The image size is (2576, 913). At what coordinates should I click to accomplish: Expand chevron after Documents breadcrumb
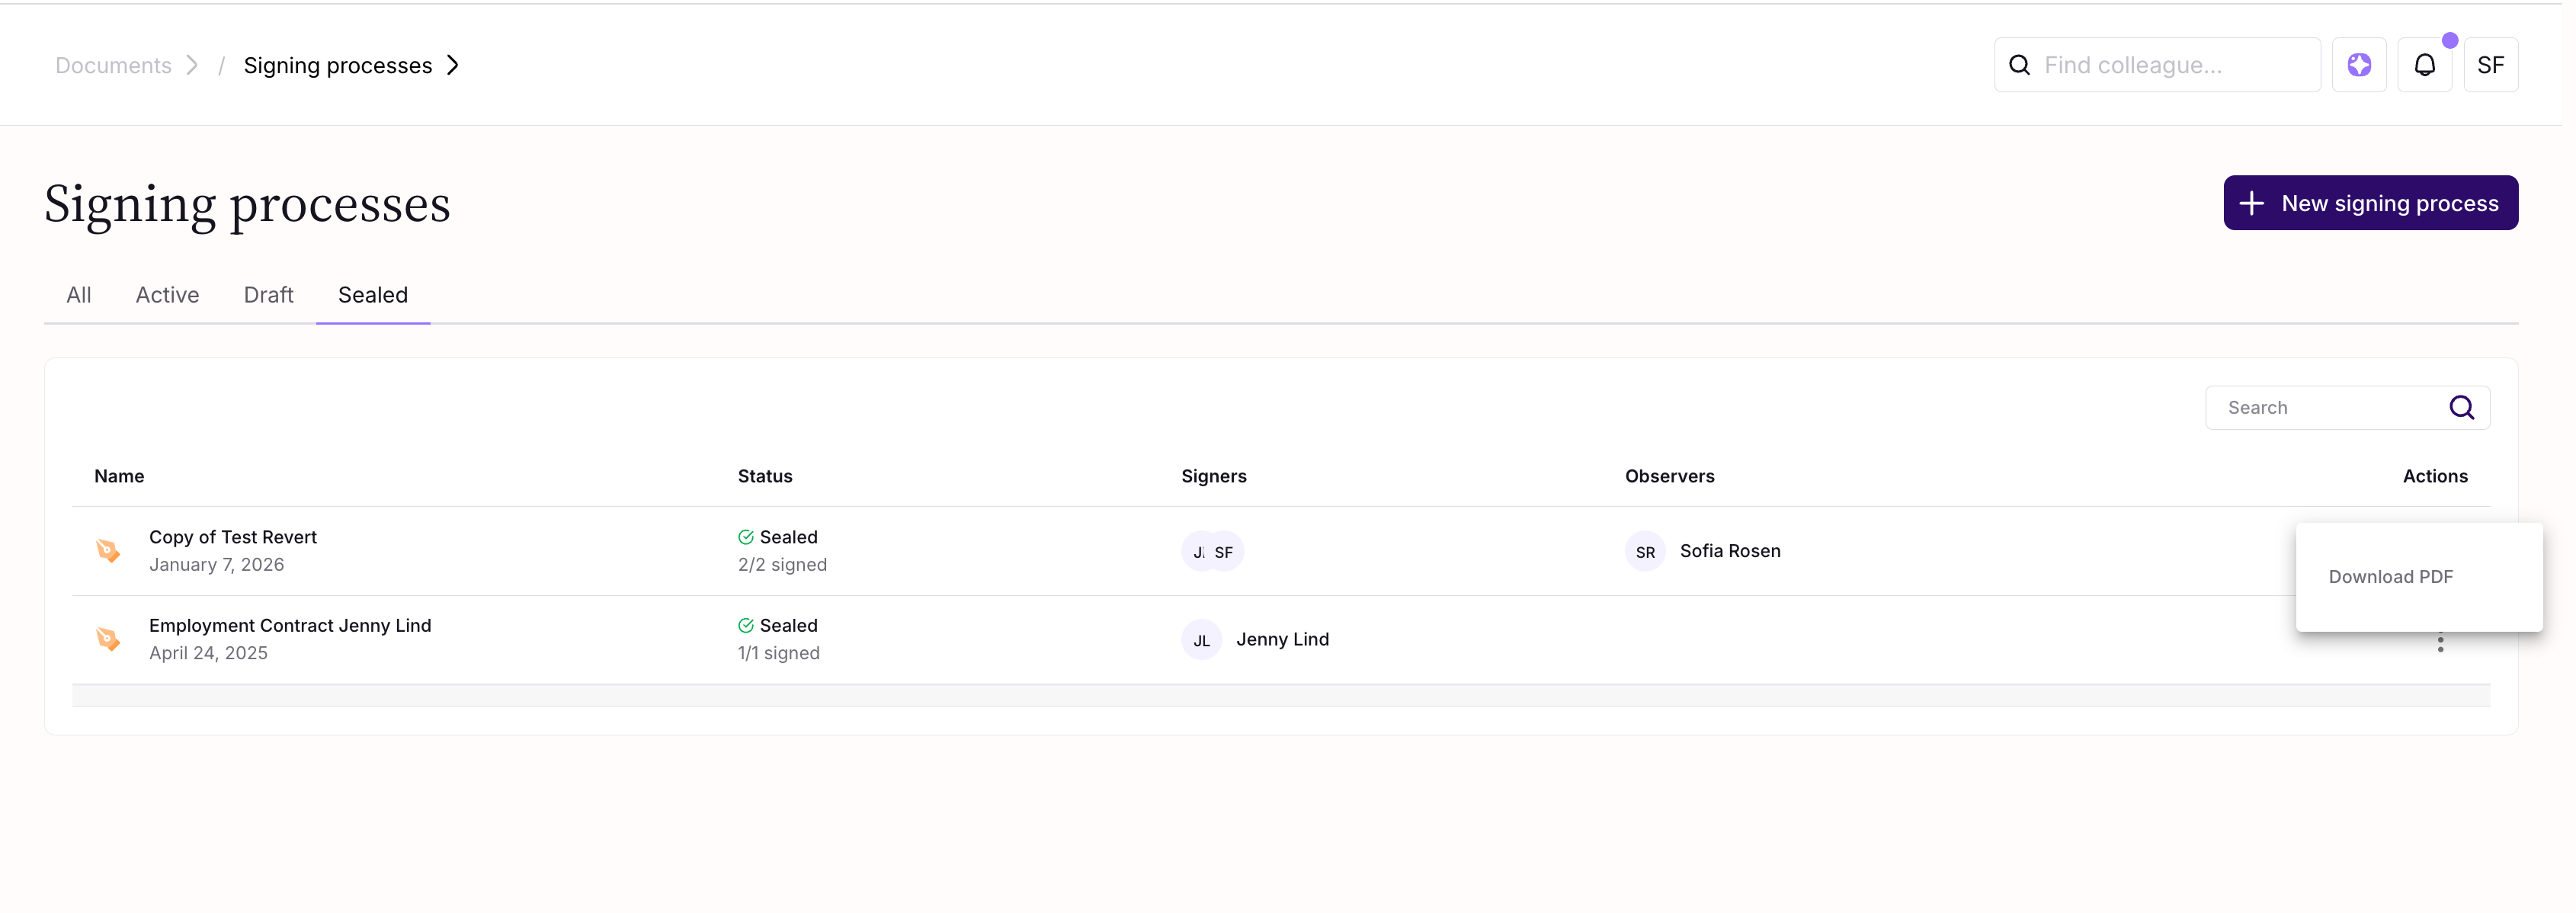click(192, 65)
